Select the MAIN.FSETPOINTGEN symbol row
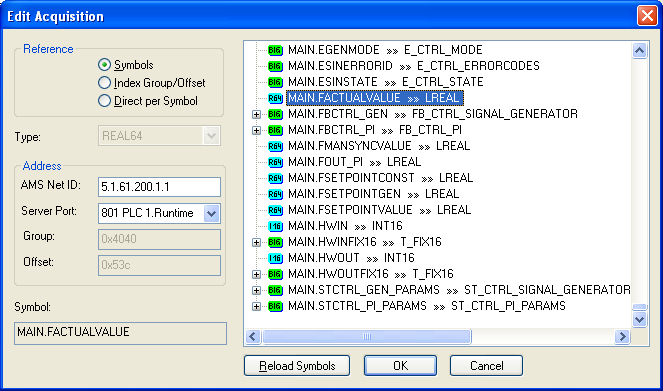This screenshot has width=663, height=391. point(373,194)
